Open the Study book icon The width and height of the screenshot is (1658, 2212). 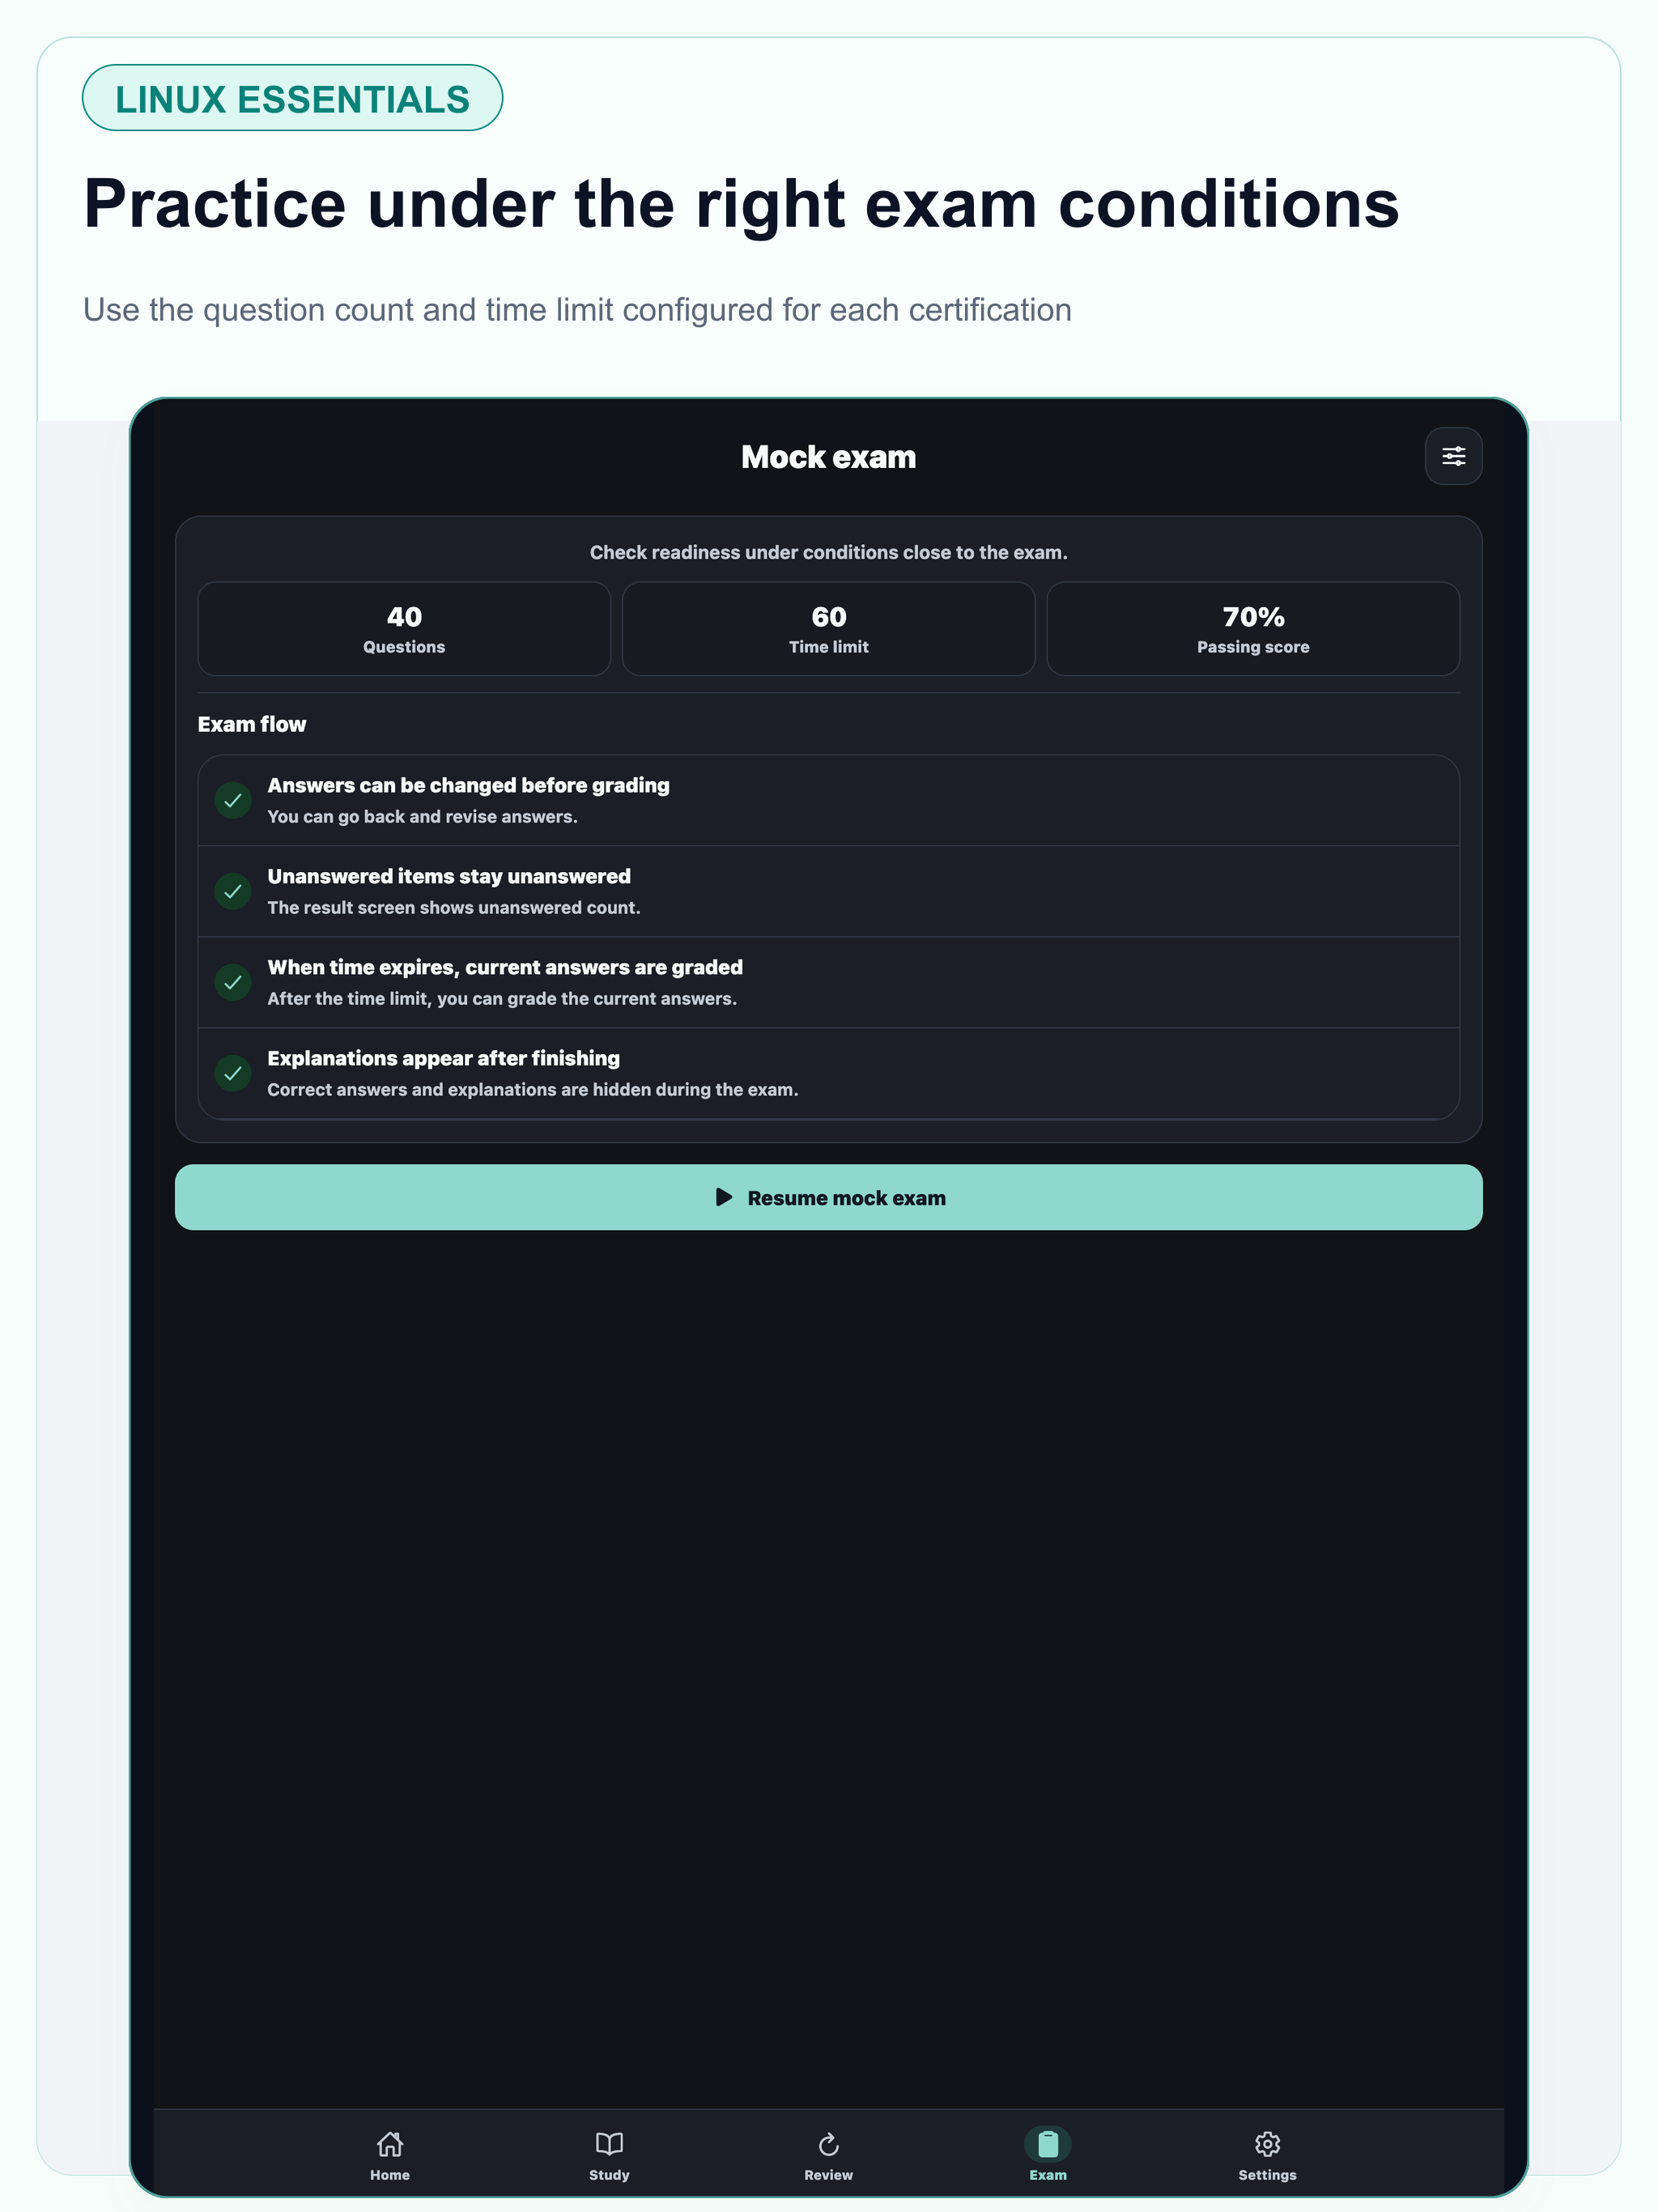pyautogui.click(x=609, y=2143)
